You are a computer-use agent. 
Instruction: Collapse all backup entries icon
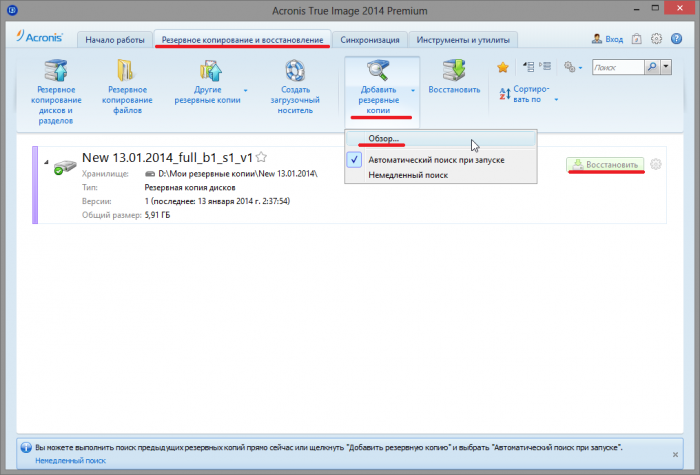click(529, 67)
